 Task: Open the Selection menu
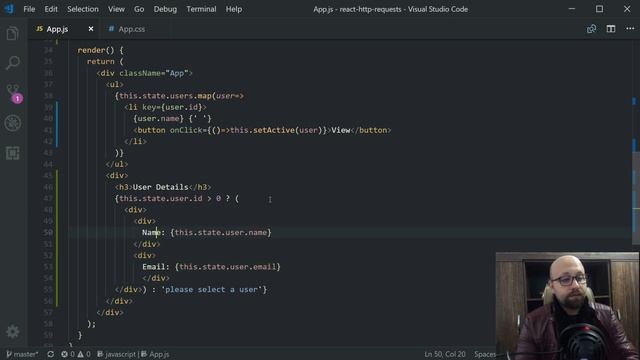[x=83, y=9]
